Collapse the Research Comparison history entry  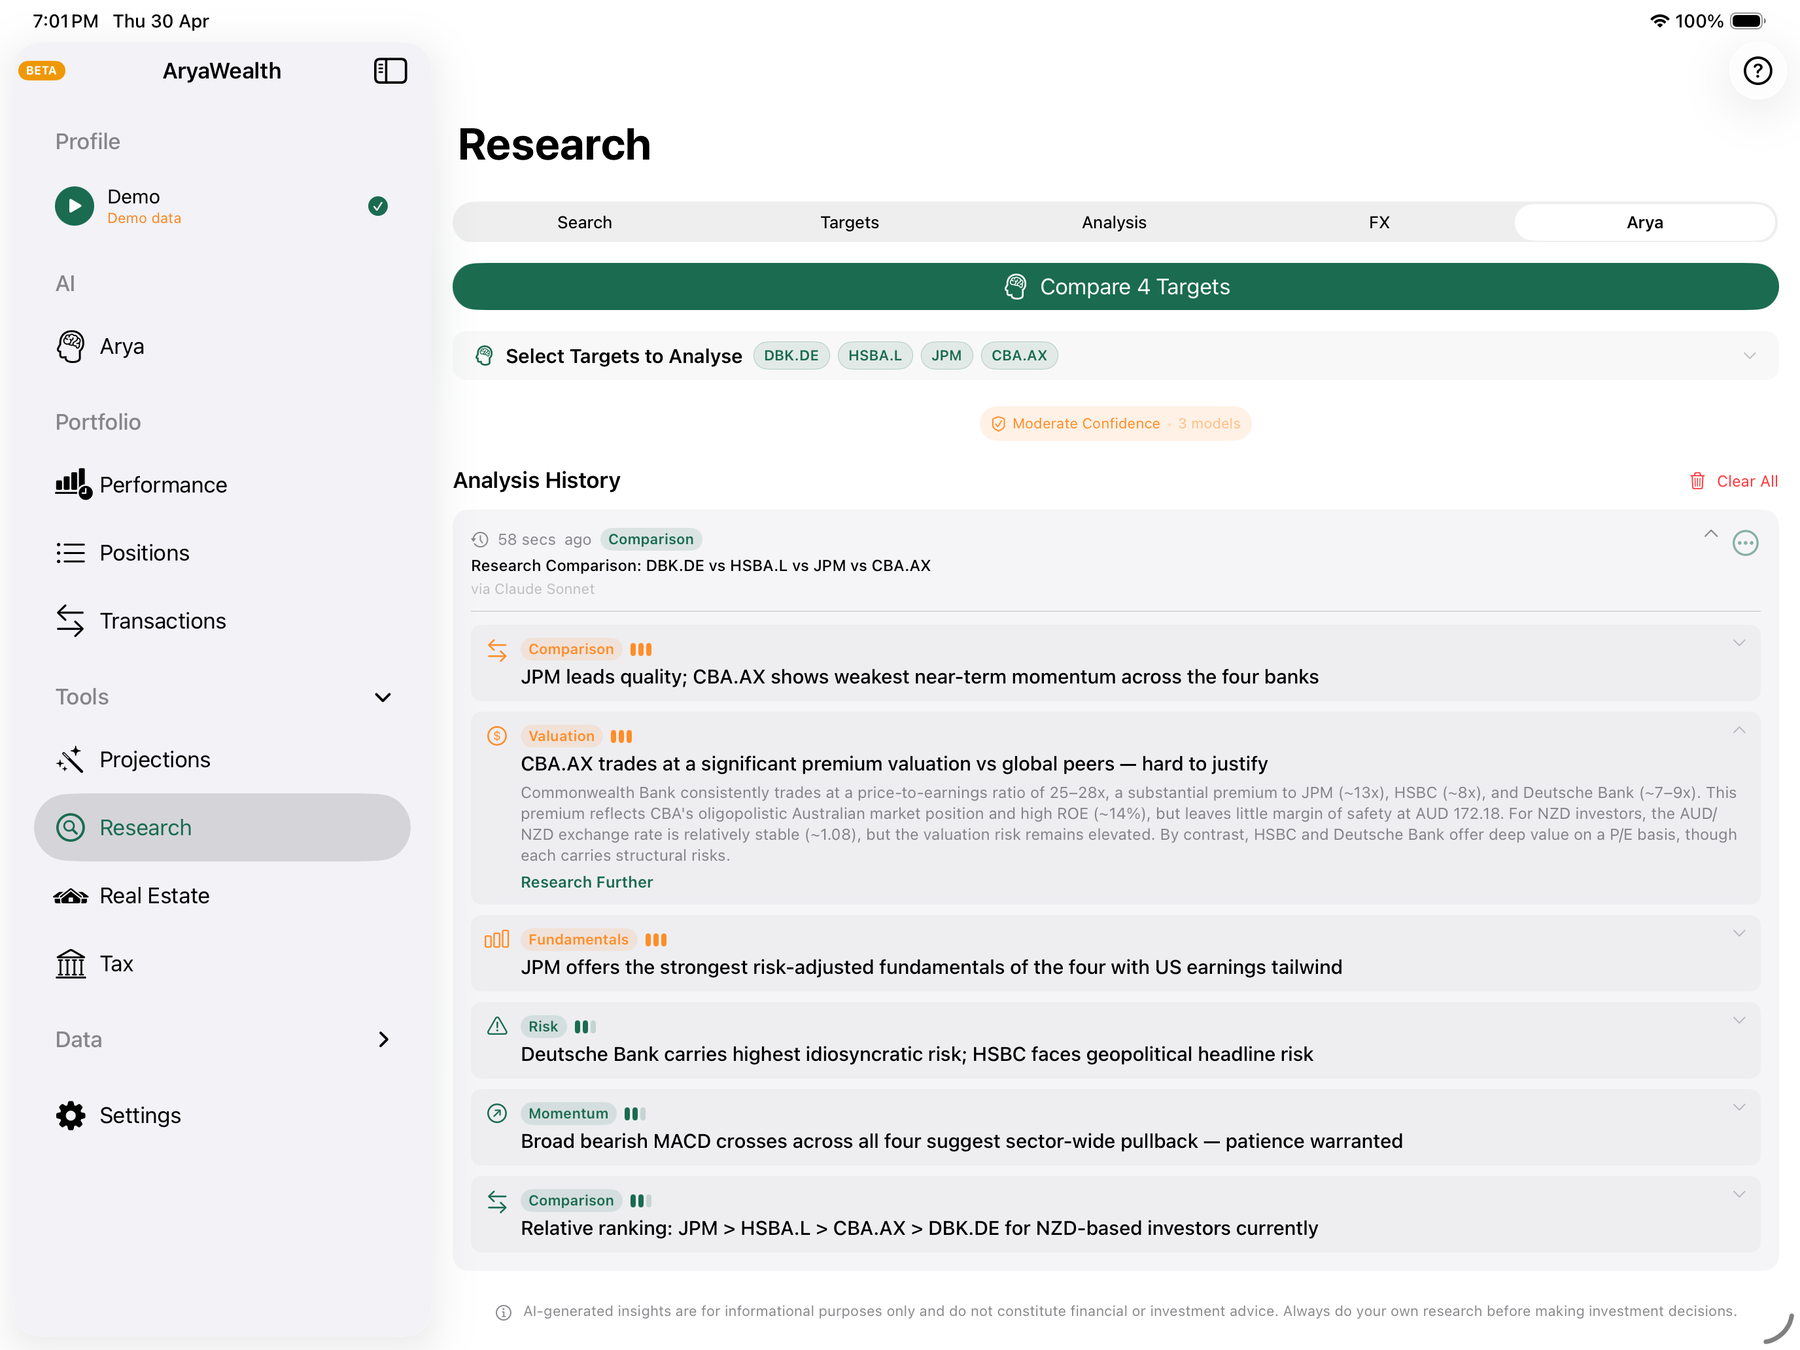pos(1711,534)
